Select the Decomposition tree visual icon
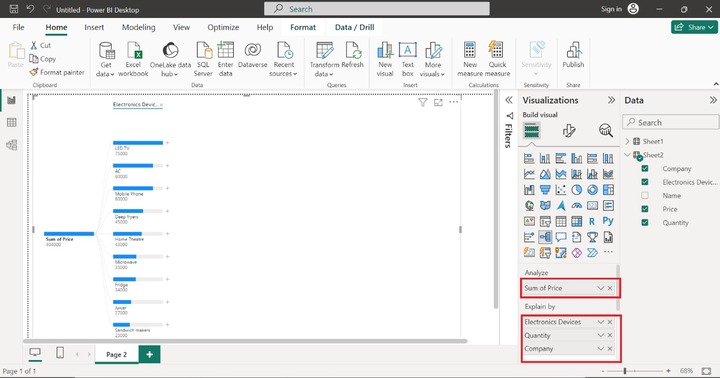Image resolution: width=720 pixels, height=378 pixels. click(x=545, y=237)
